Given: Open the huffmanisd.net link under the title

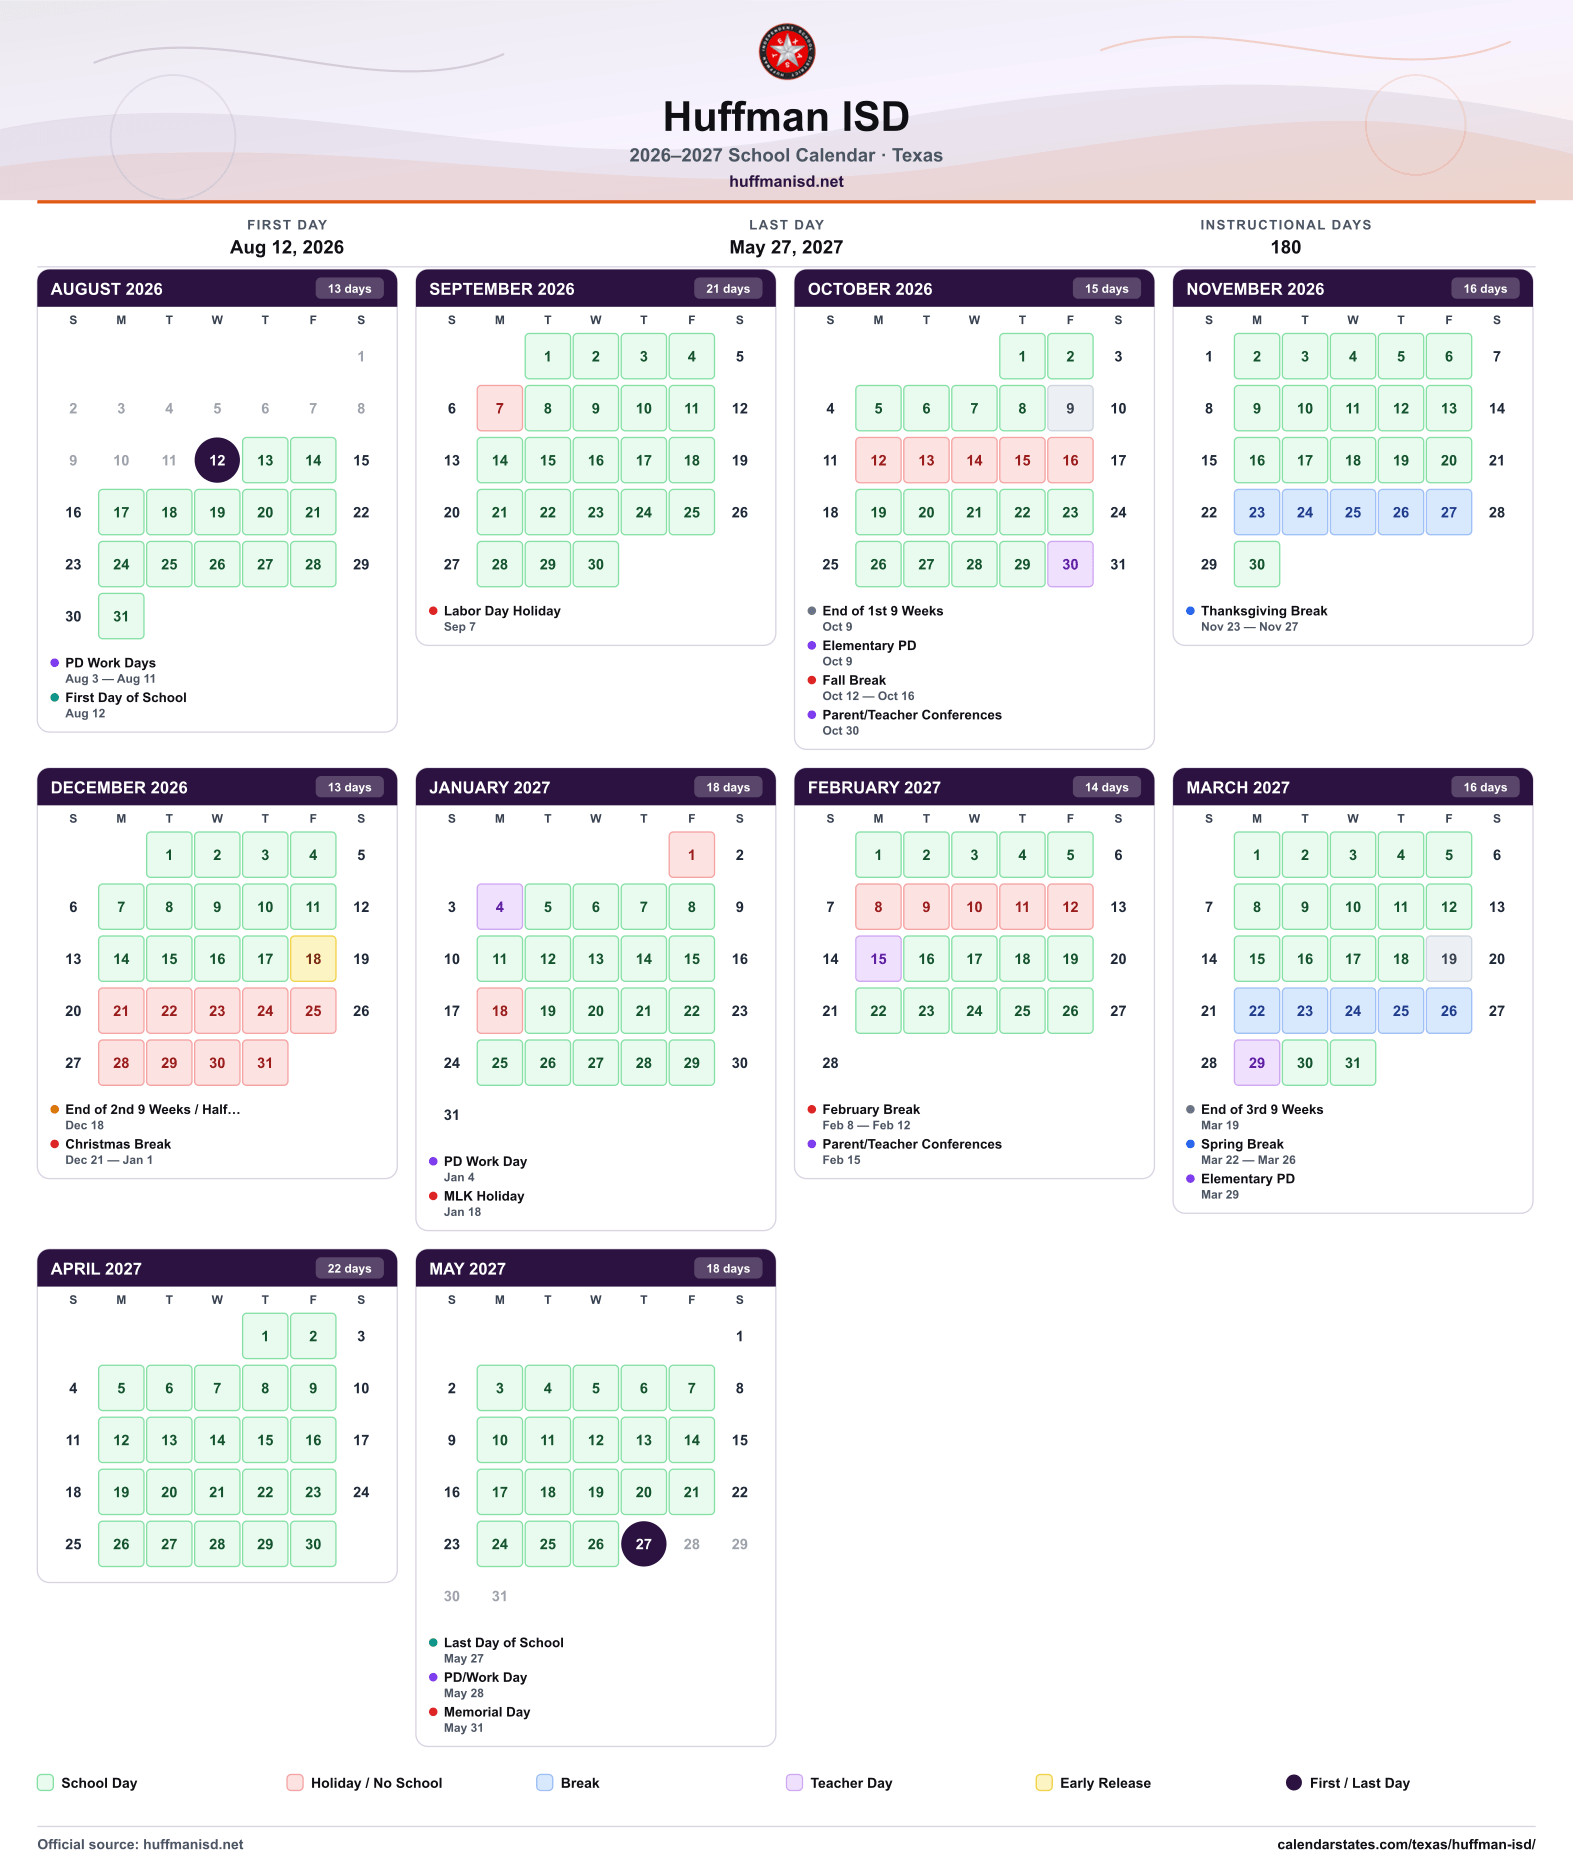Looking at the screenshot, I should coord(786,181).
